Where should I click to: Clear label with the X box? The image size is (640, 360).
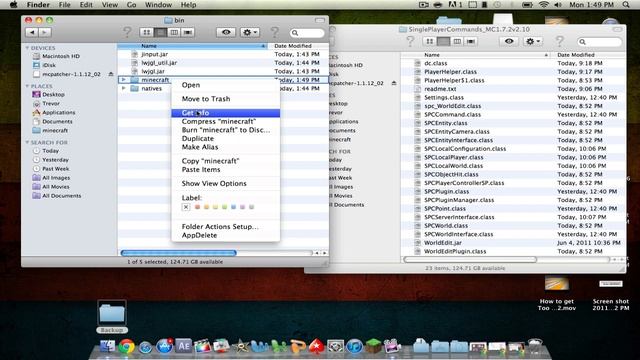click(x=186, y=207)
